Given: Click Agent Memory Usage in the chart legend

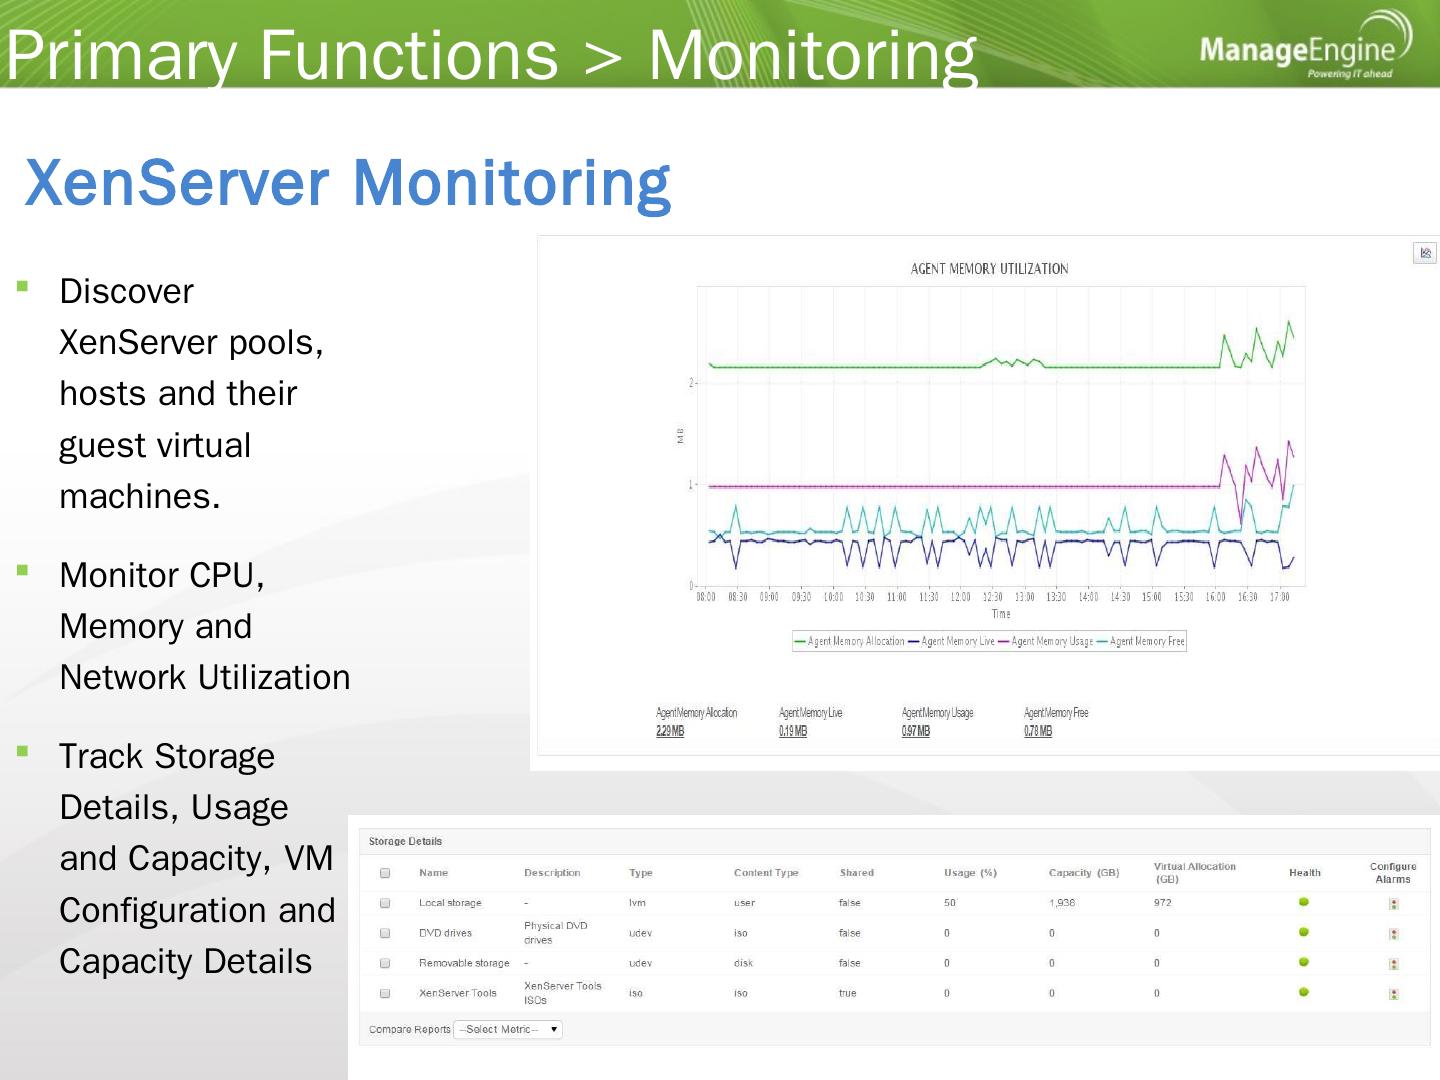Looking at the screenshot, I should pos(1046,642).
